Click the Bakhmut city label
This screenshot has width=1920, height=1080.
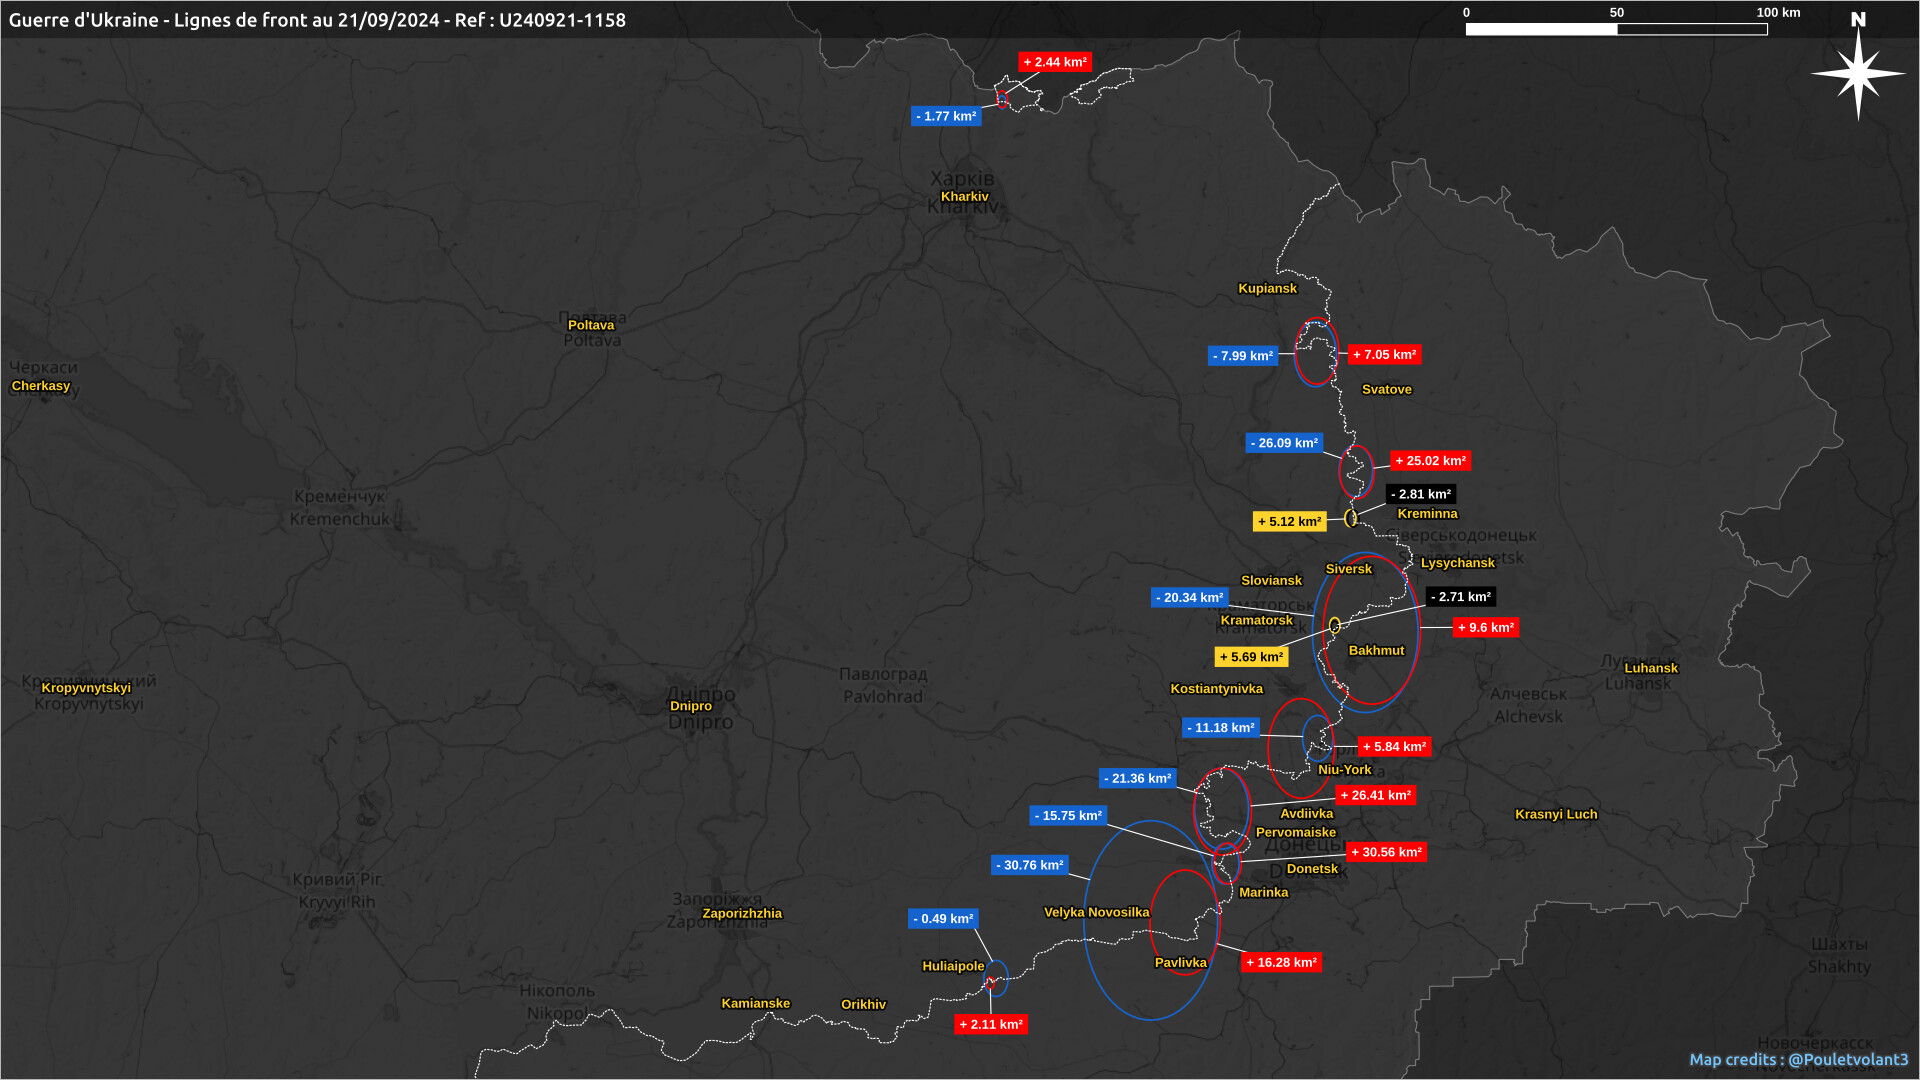click(x=1376, y=650)
